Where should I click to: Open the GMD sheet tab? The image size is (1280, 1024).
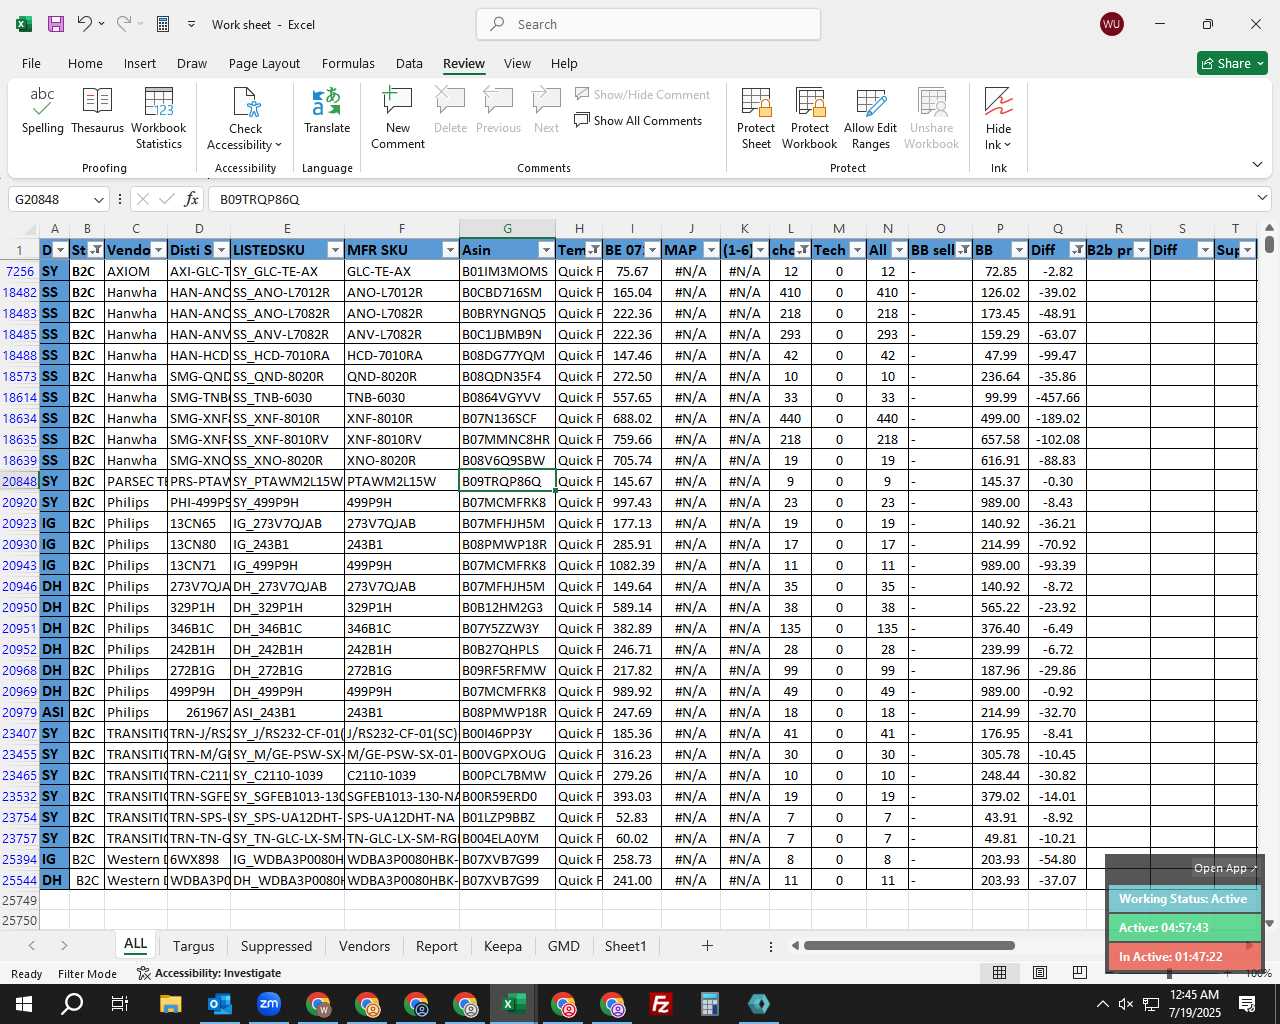tap(563, 946)
